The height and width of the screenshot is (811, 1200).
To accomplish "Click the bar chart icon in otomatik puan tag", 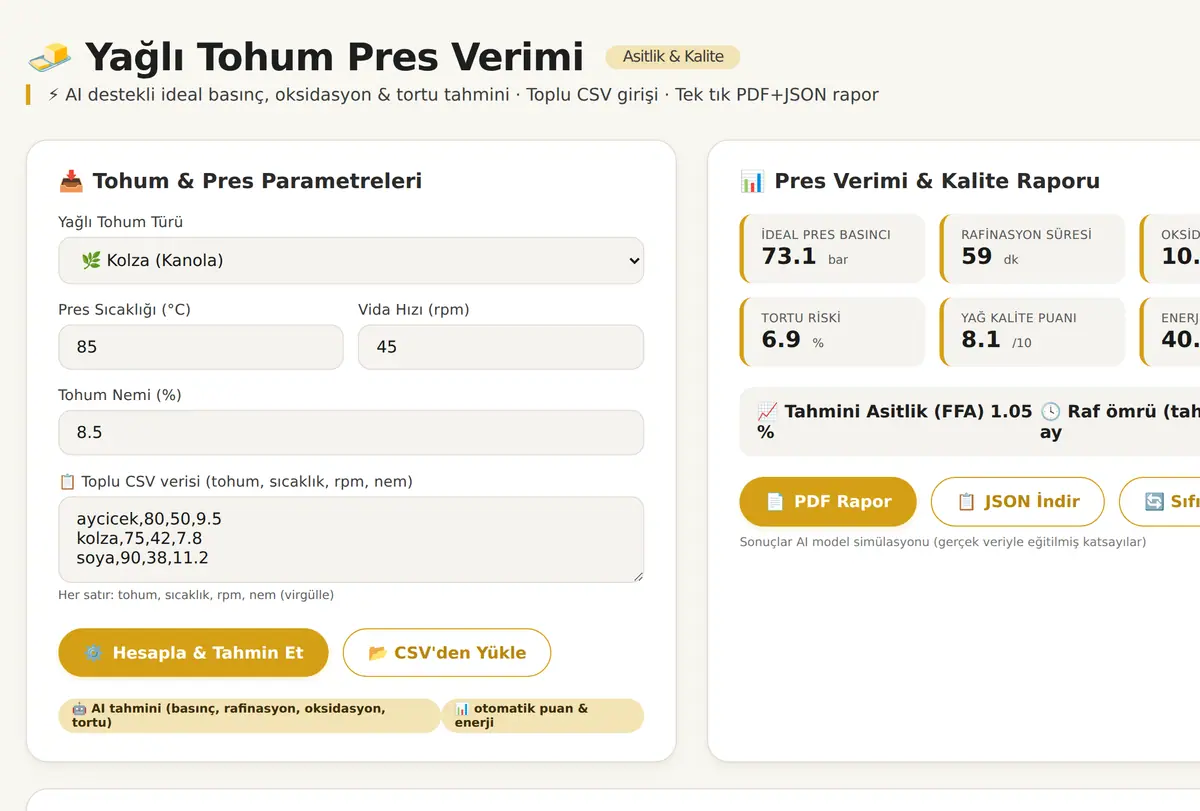I will click(x=462, y=708).
